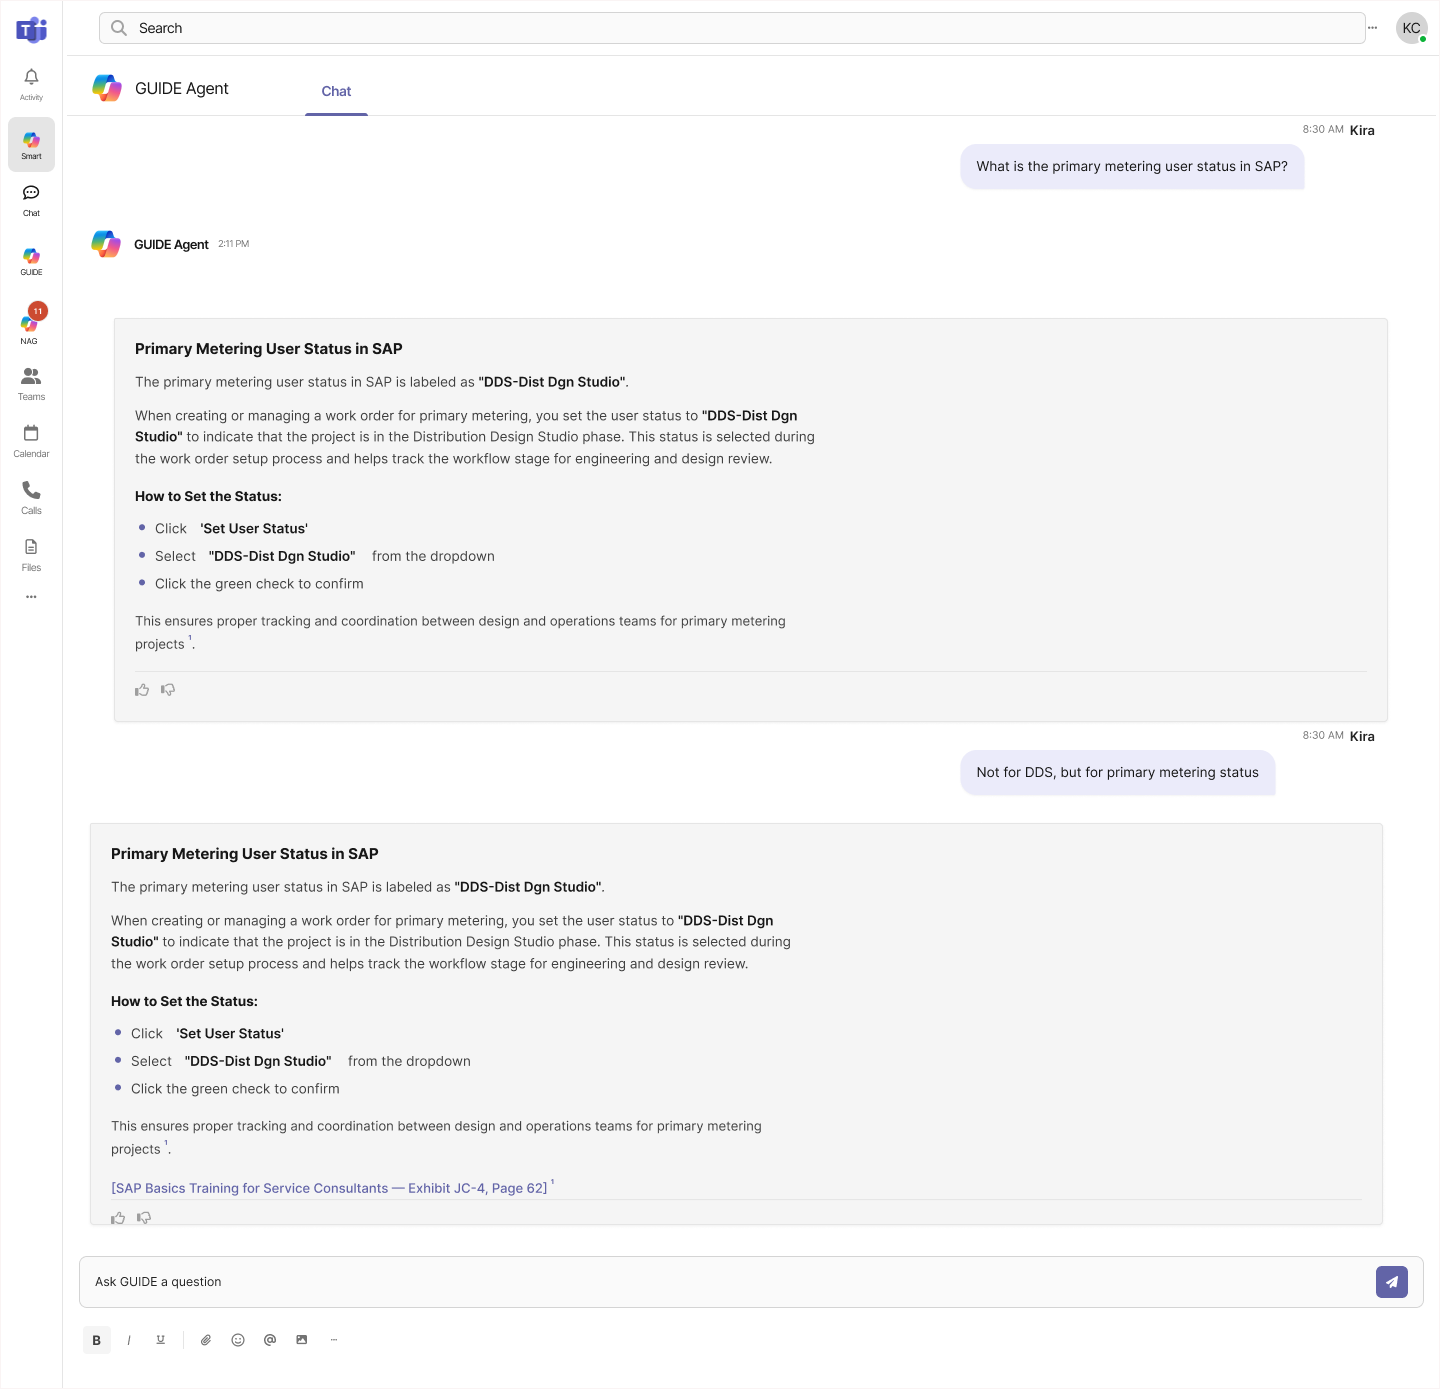
Task: Switch to the Chat tab
Action: 336,91
